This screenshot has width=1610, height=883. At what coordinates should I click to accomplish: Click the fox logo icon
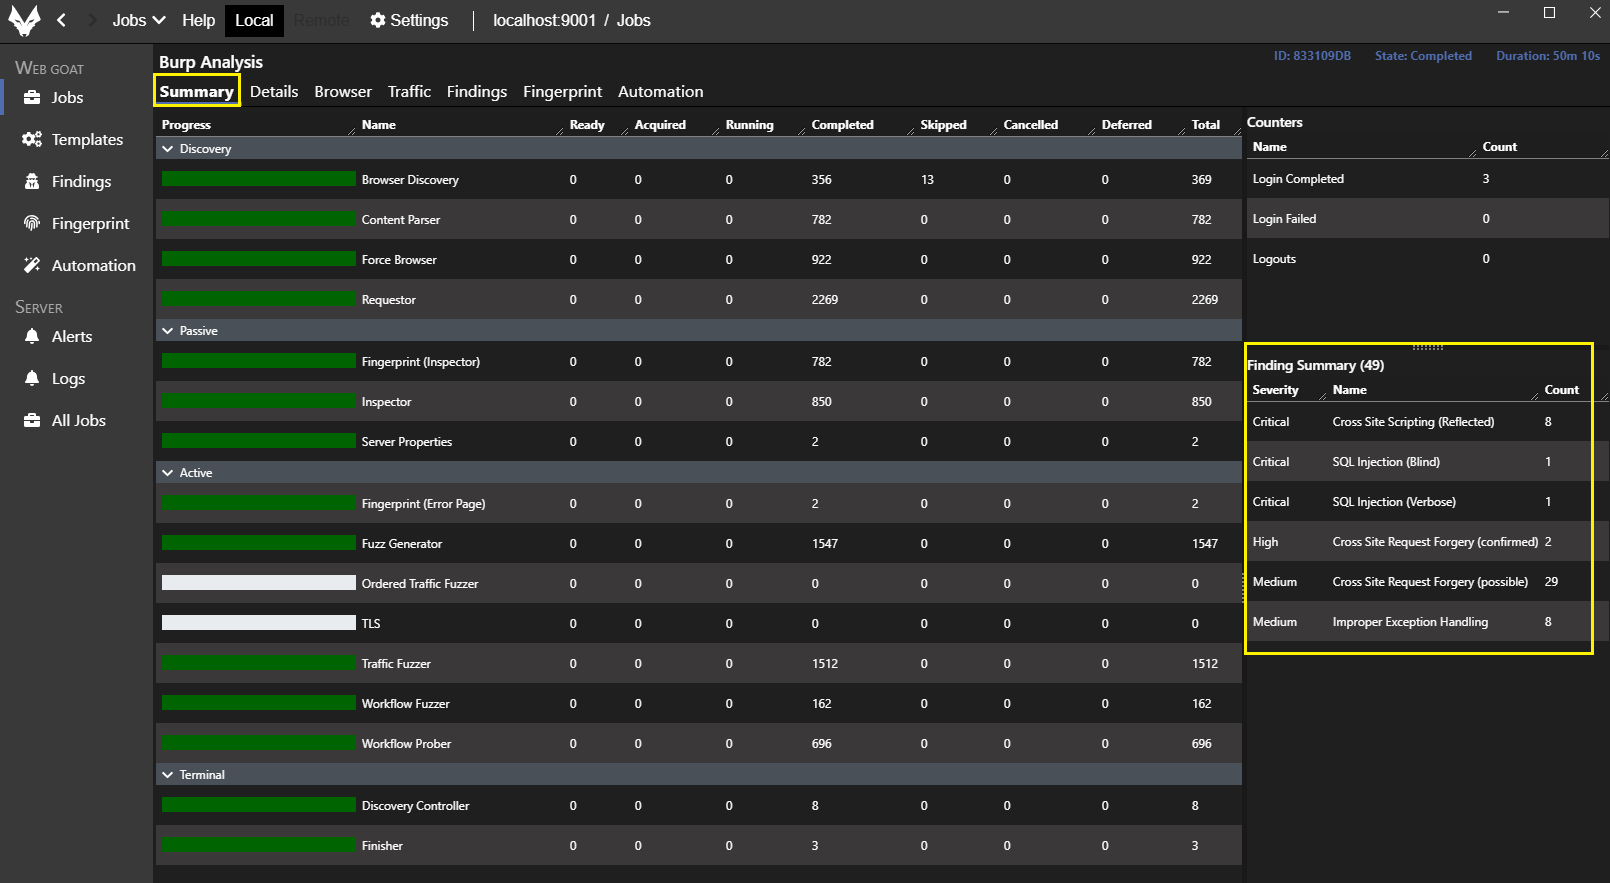pos(24,20)
